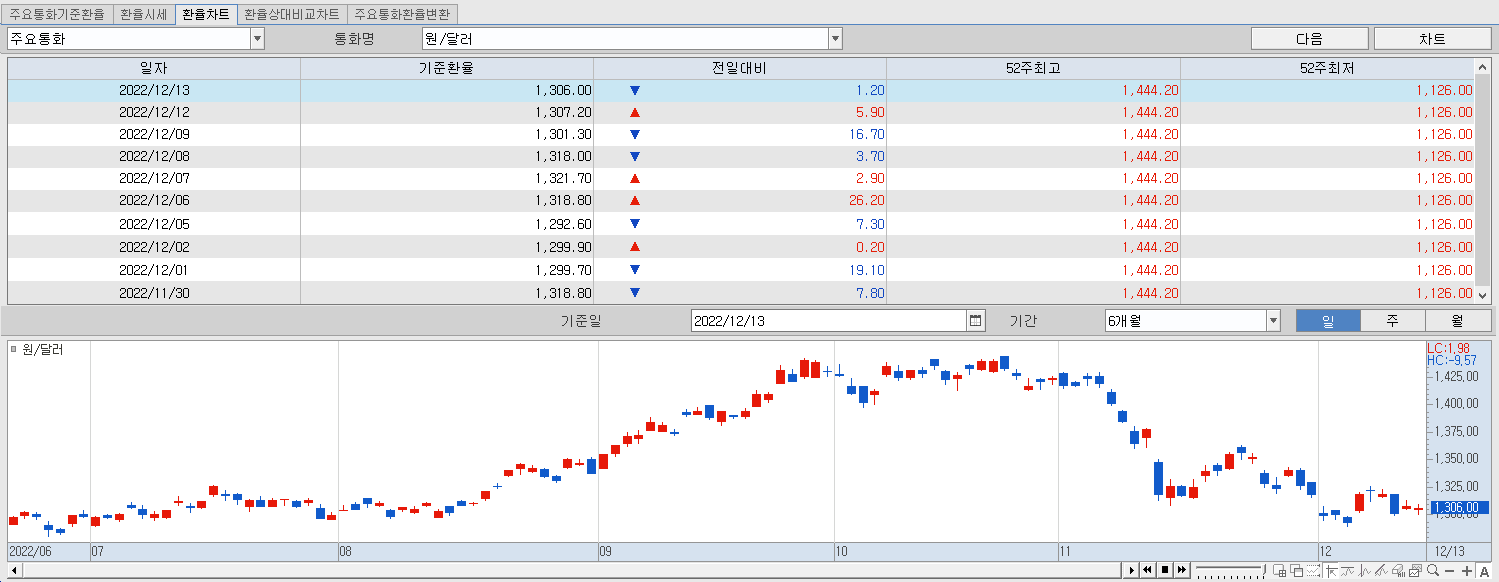Select the 2022/12/02 row date cell
This screenshot has width=1499, height=582.
pos(154,247)
